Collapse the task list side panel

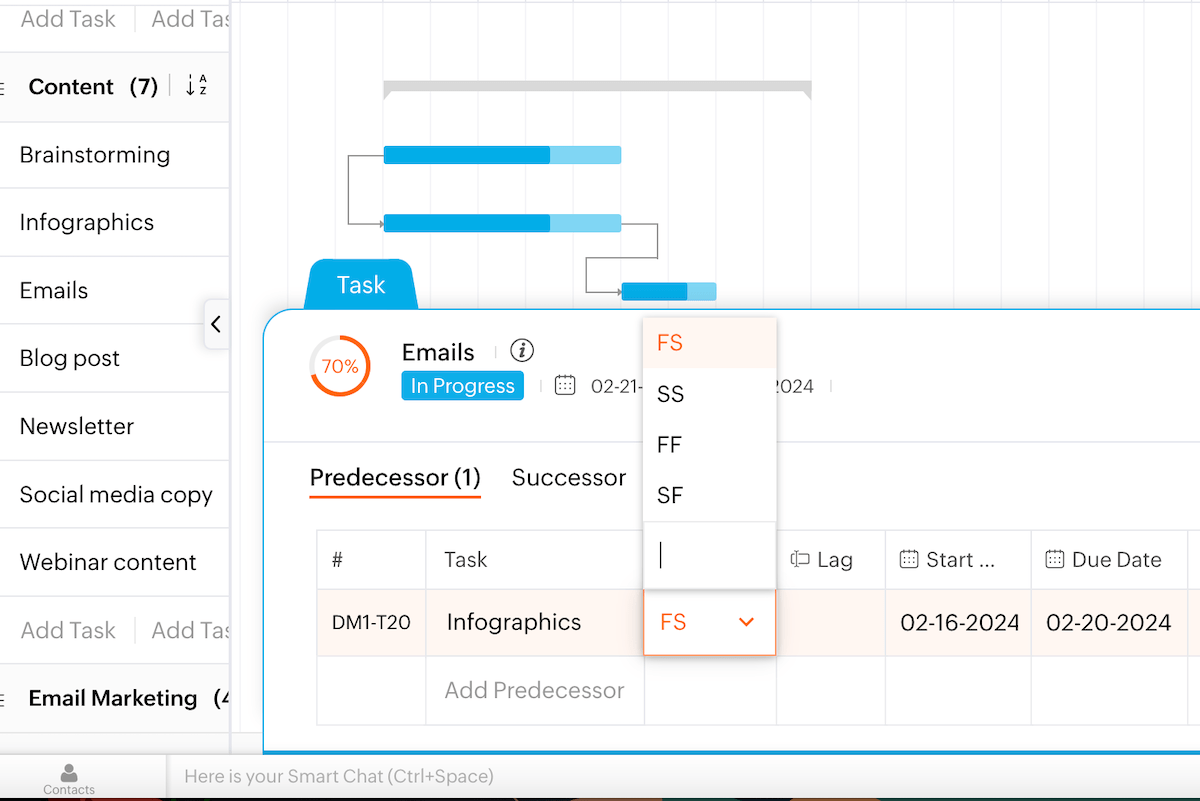coord(216,324)
